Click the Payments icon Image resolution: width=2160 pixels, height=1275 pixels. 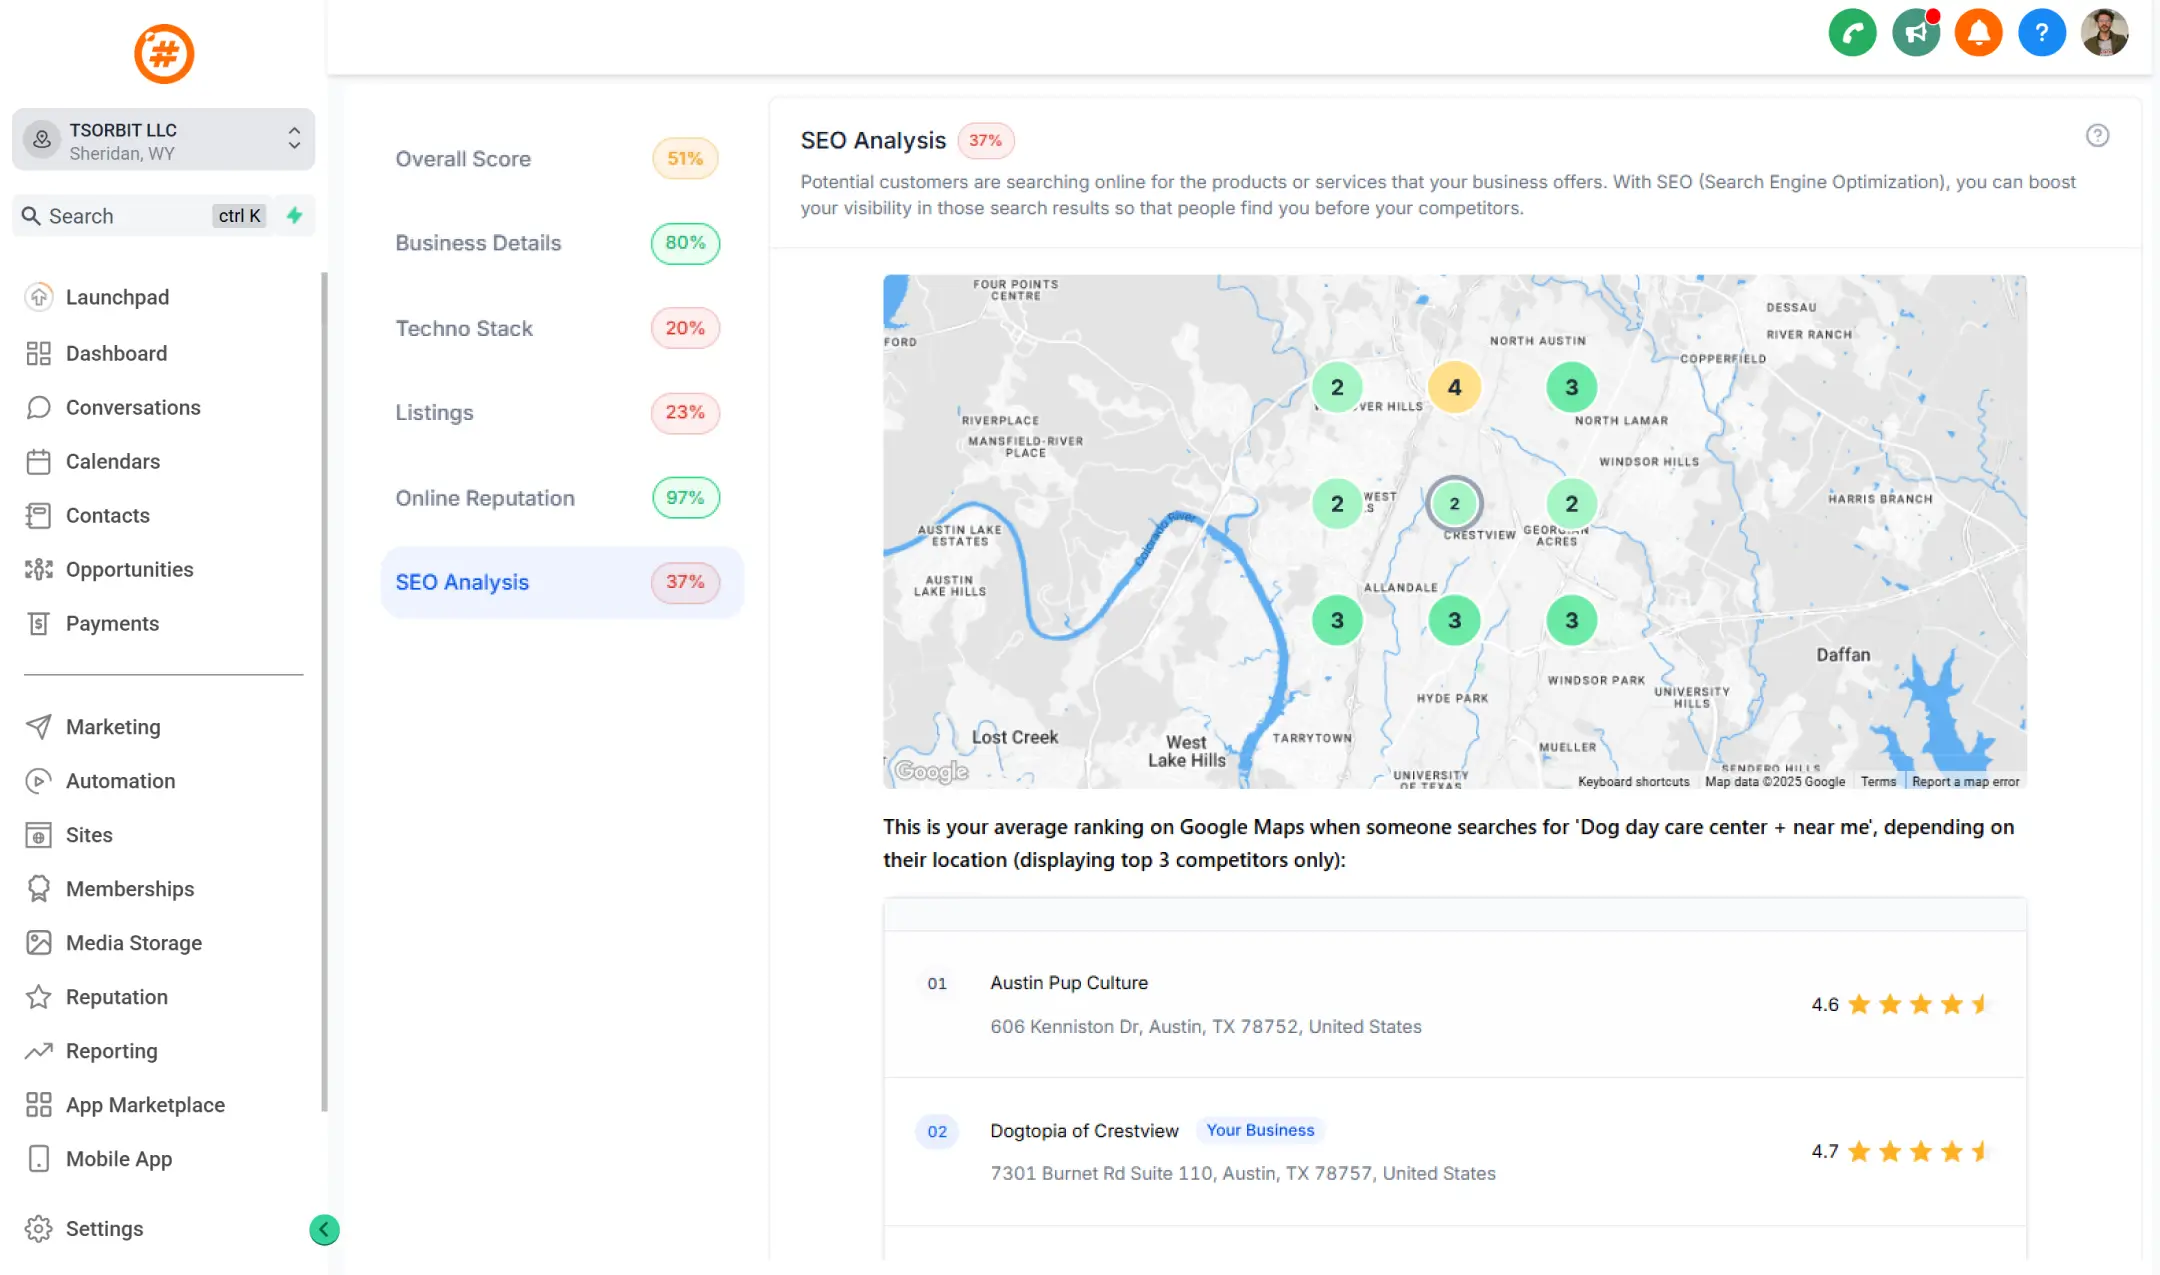tap(38, 623)
